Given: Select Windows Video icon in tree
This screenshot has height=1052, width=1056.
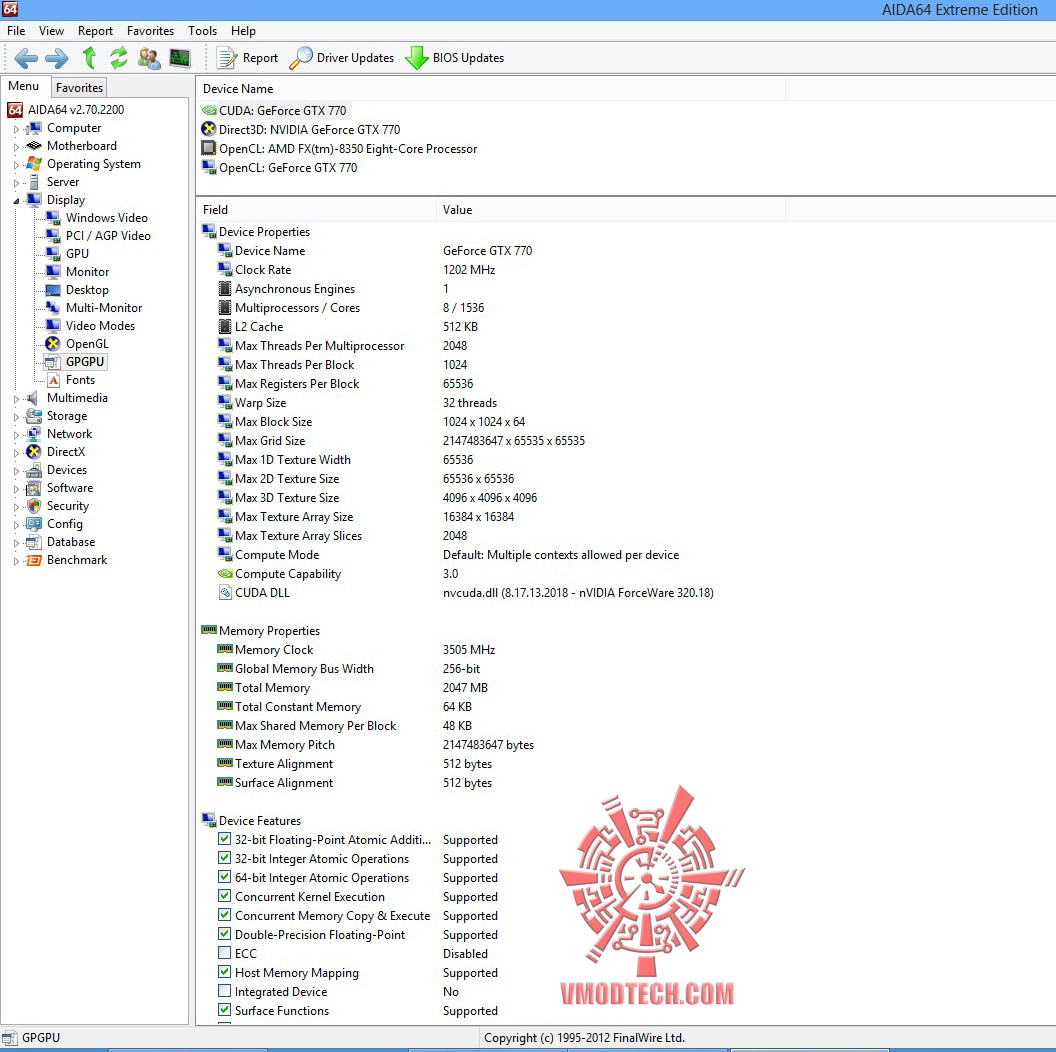Looking at the screenshot, I should coord(53,218).
